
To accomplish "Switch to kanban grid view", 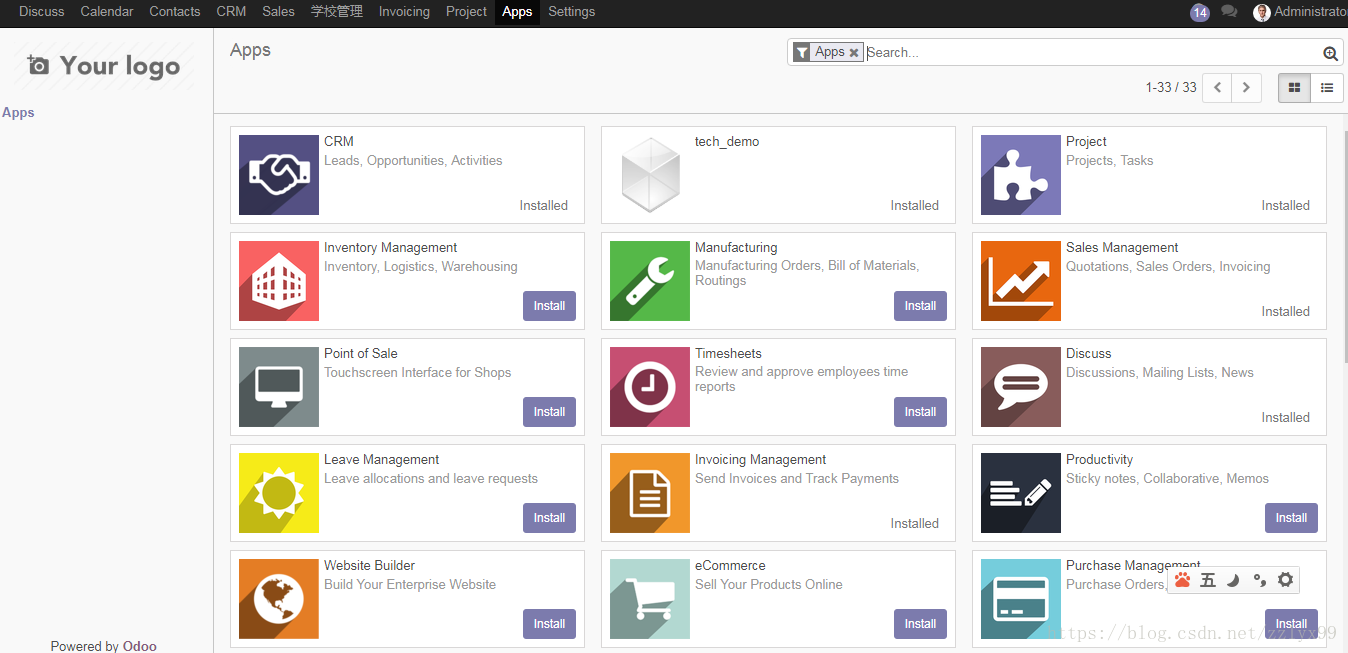I will pyautogui.click(x=1294, y=88).
